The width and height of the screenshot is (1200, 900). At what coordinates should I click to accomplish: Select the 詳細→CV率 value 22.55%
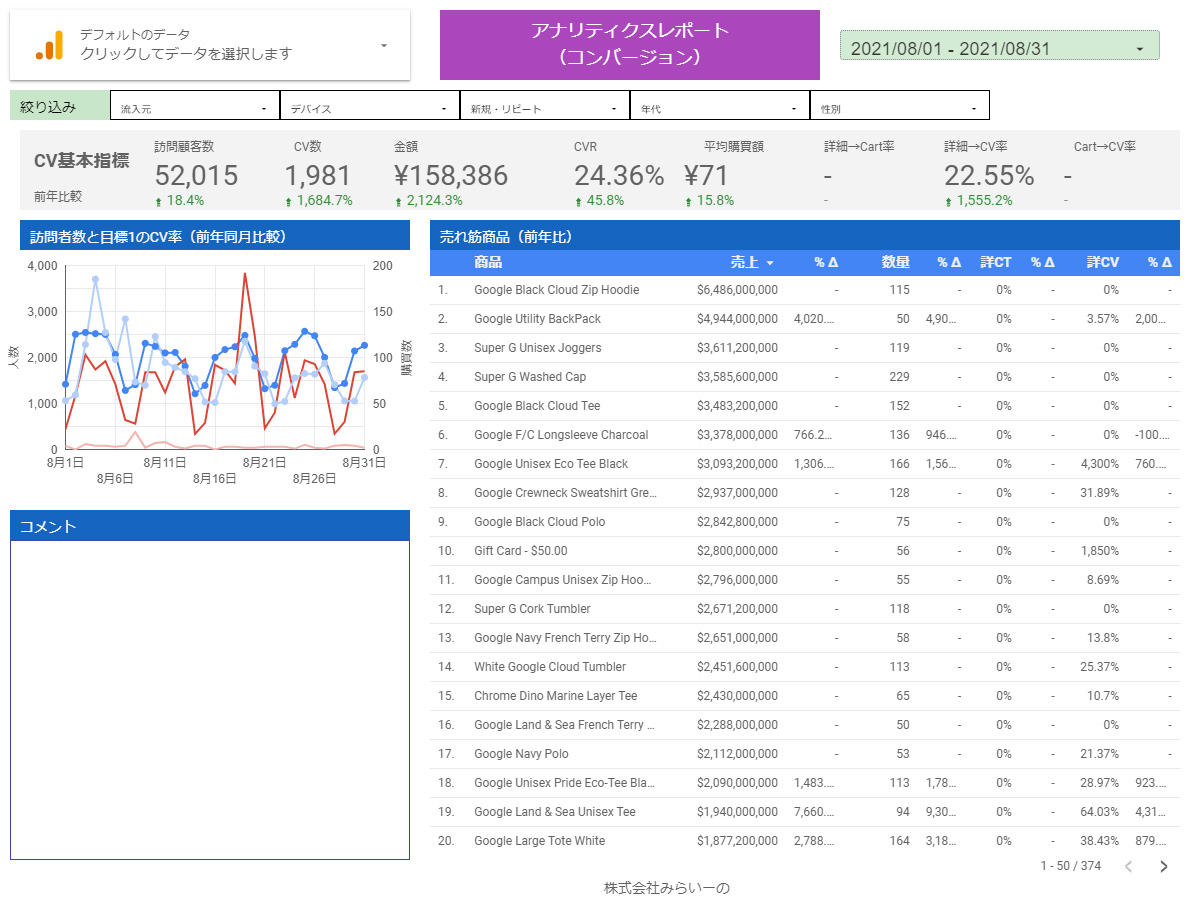[989, 176]
